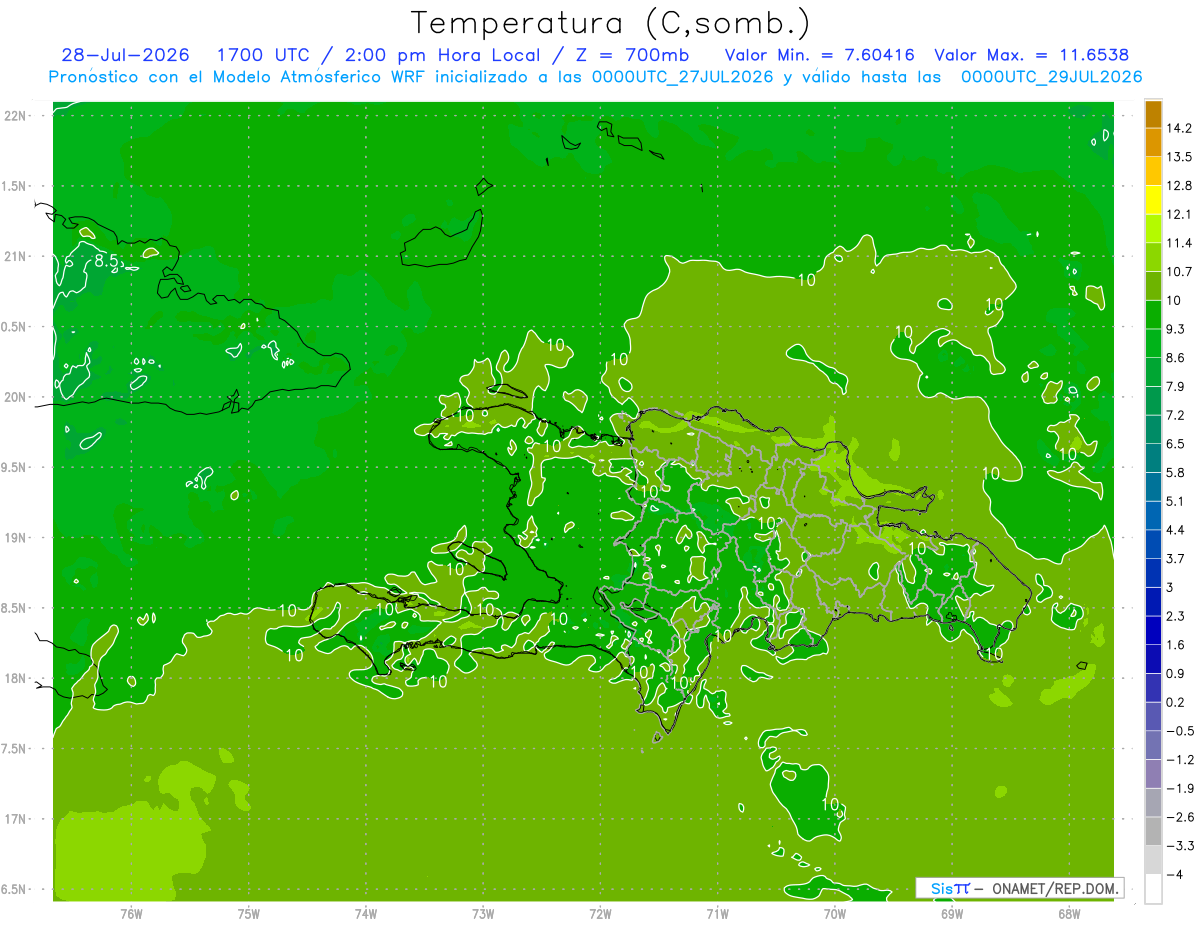The image size is (1200, 927).
Task: Click the '18N' latitude axis label
Action: [15, 679]
